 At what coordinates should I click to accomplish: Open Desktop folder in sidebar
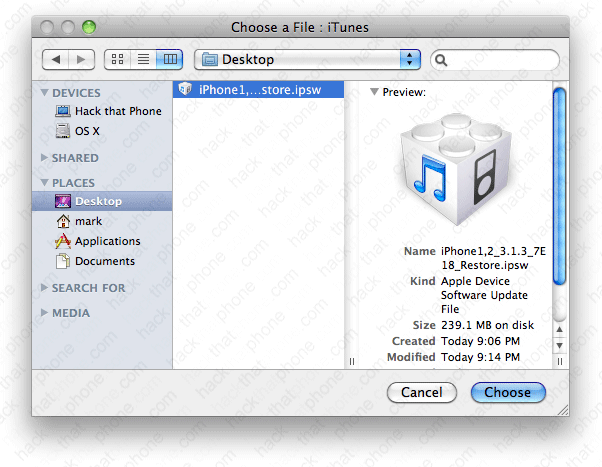tap(98, 201)
